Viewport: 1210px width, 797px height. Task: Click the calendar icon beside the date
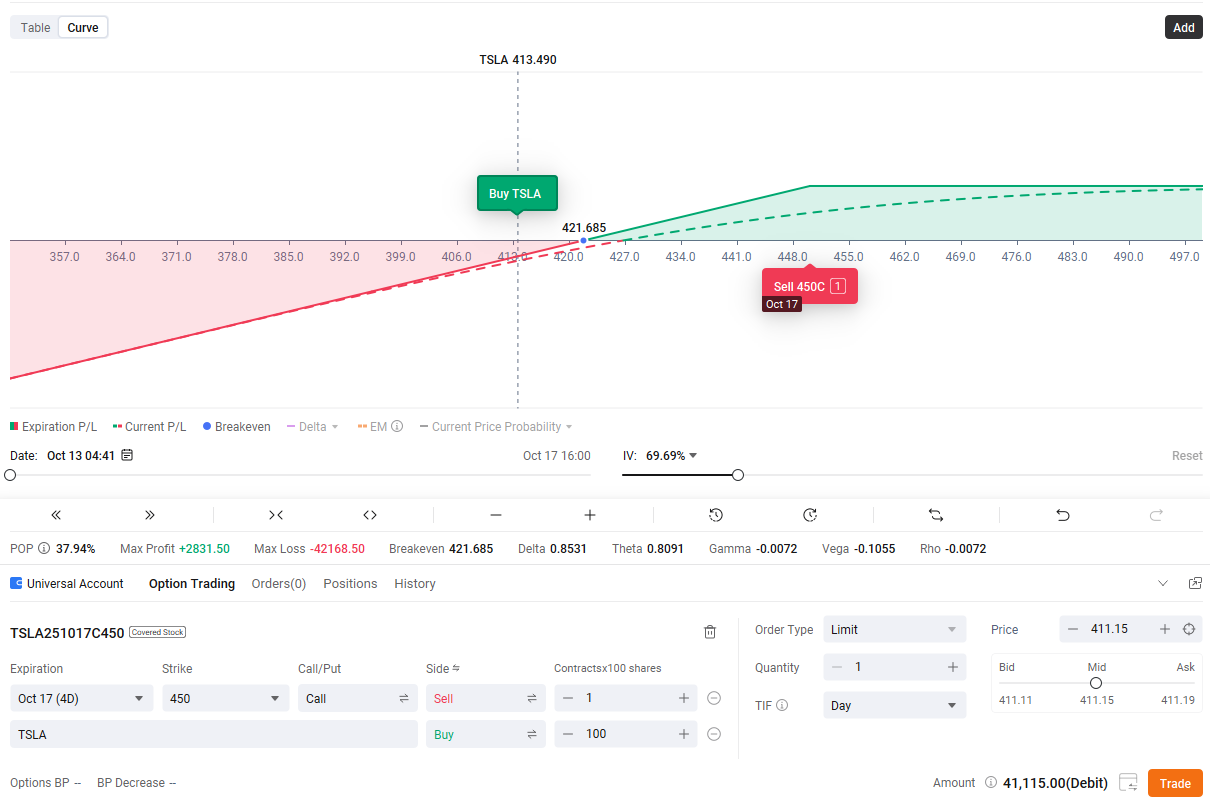coord(127,455)
